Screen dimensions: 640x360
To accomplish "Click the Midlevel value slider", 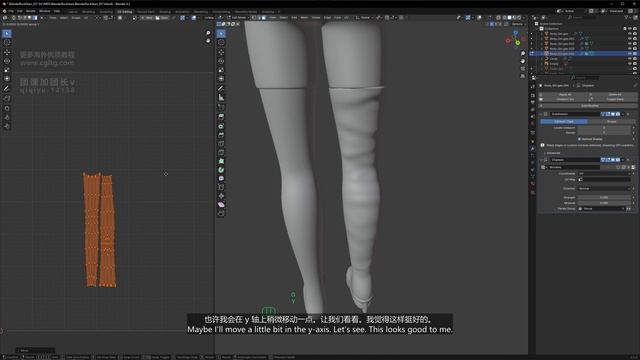I will click(604, 203).
